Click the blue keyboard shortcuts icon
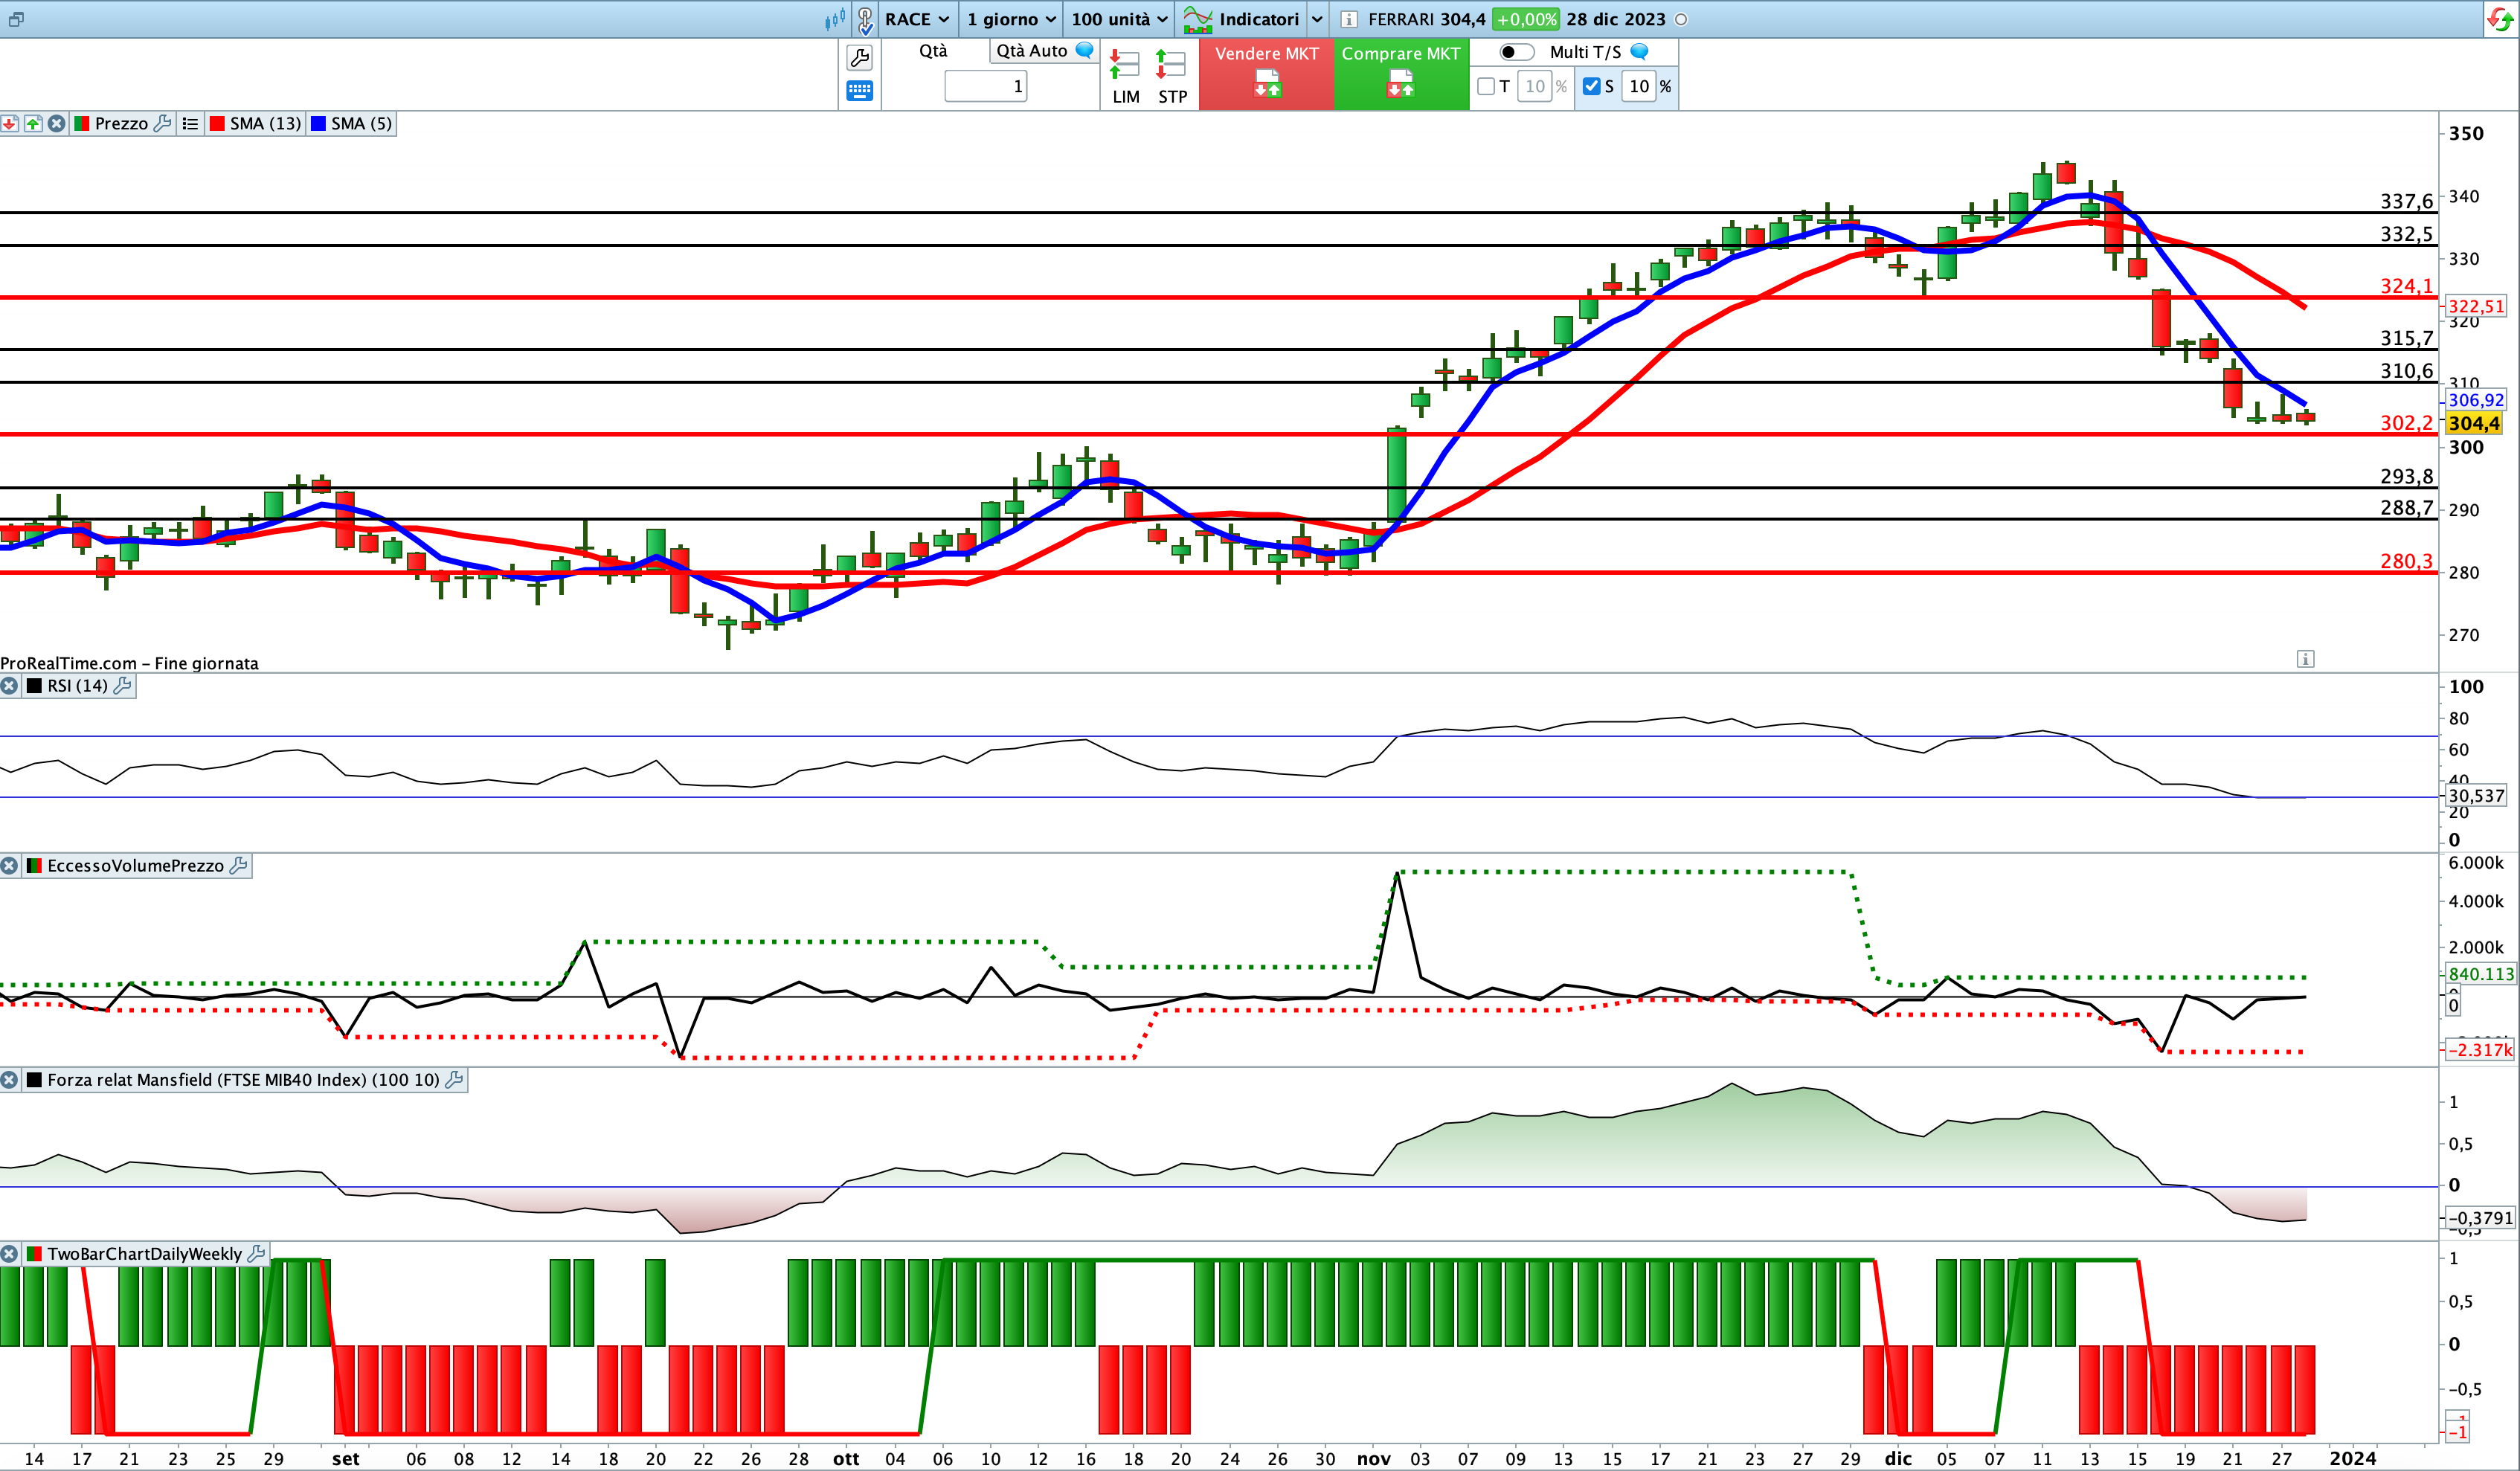The width and height of the screenshot is (2520, 1471). (x=859, y=91)
